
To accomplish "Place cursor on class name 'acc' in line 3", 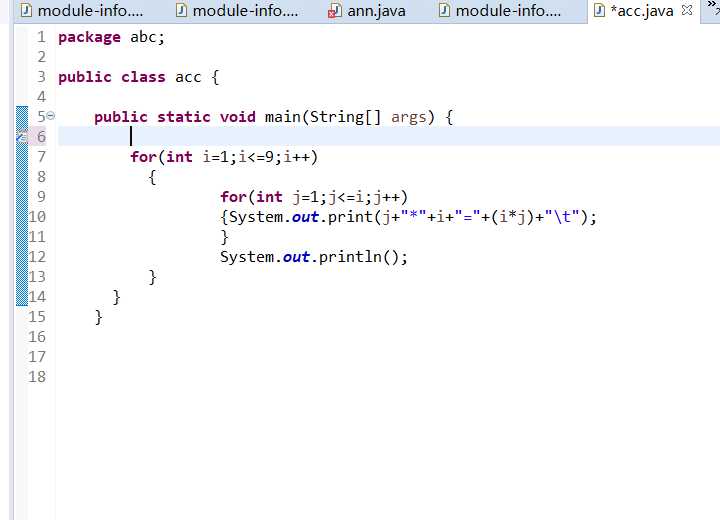I will [188, 77].
